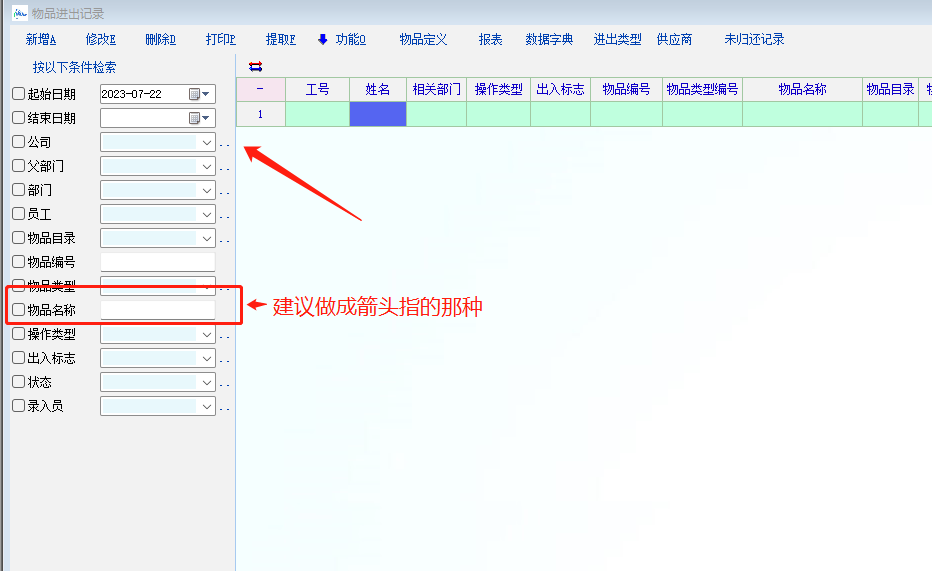The height and width of the screenshot is (571, 932).
Task: Click the 未归还记录 button
Action: (754, 40)
